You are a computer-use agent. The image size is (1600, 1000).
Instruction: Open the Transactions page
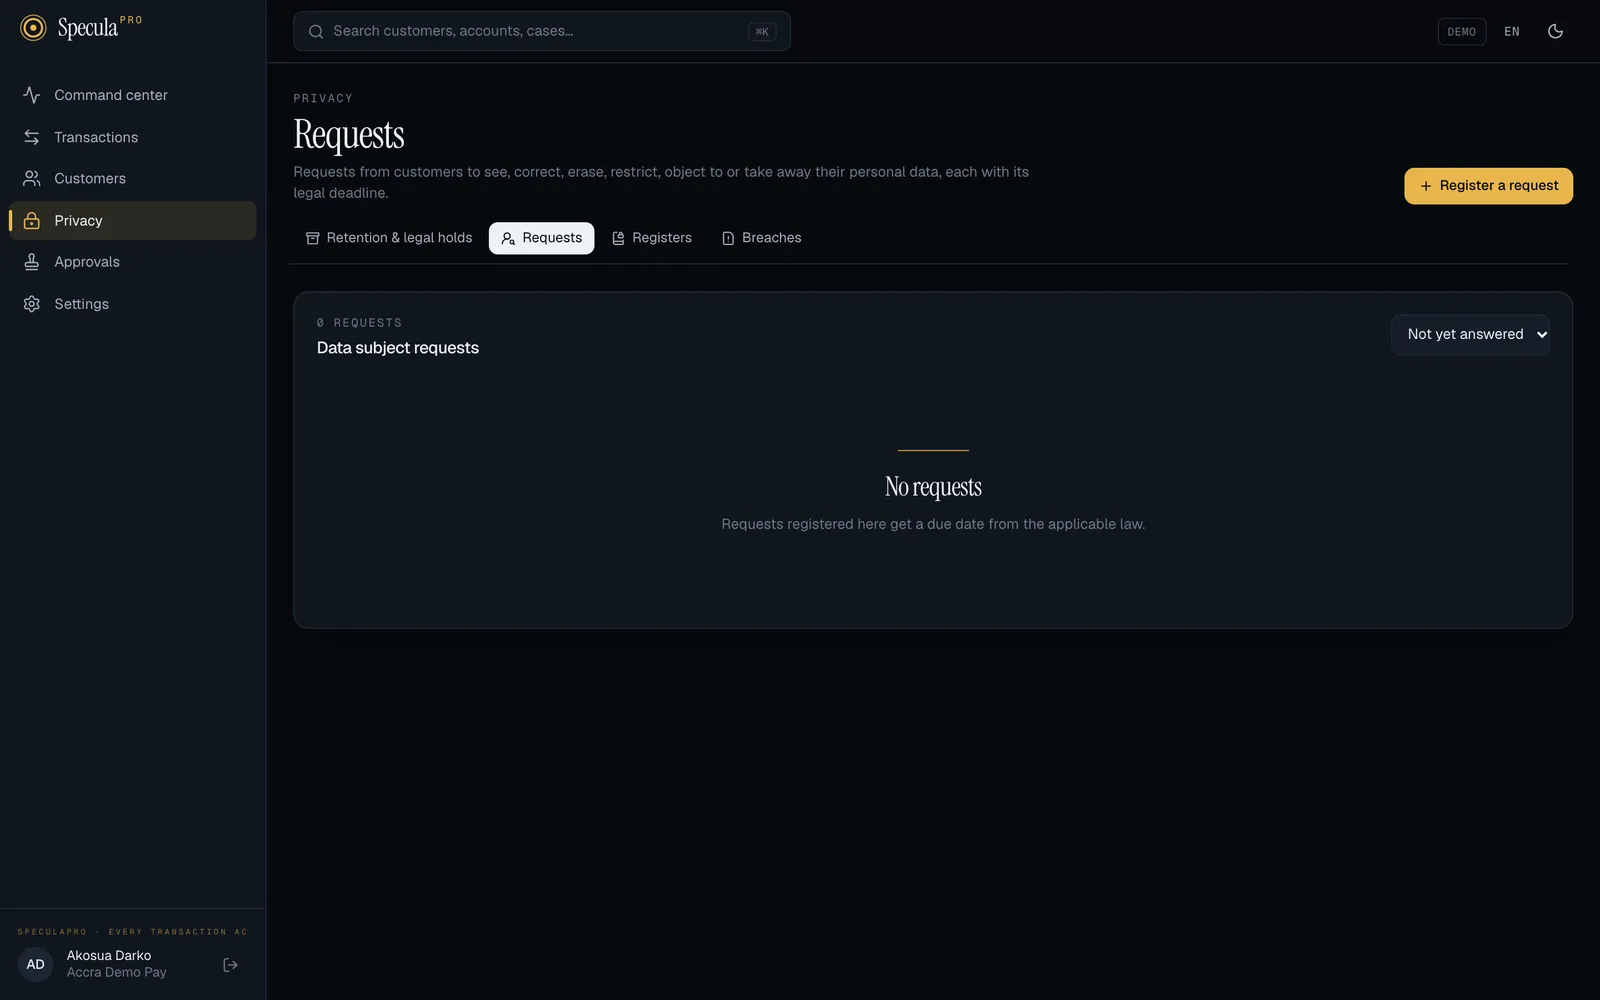(x=133, y=137)
